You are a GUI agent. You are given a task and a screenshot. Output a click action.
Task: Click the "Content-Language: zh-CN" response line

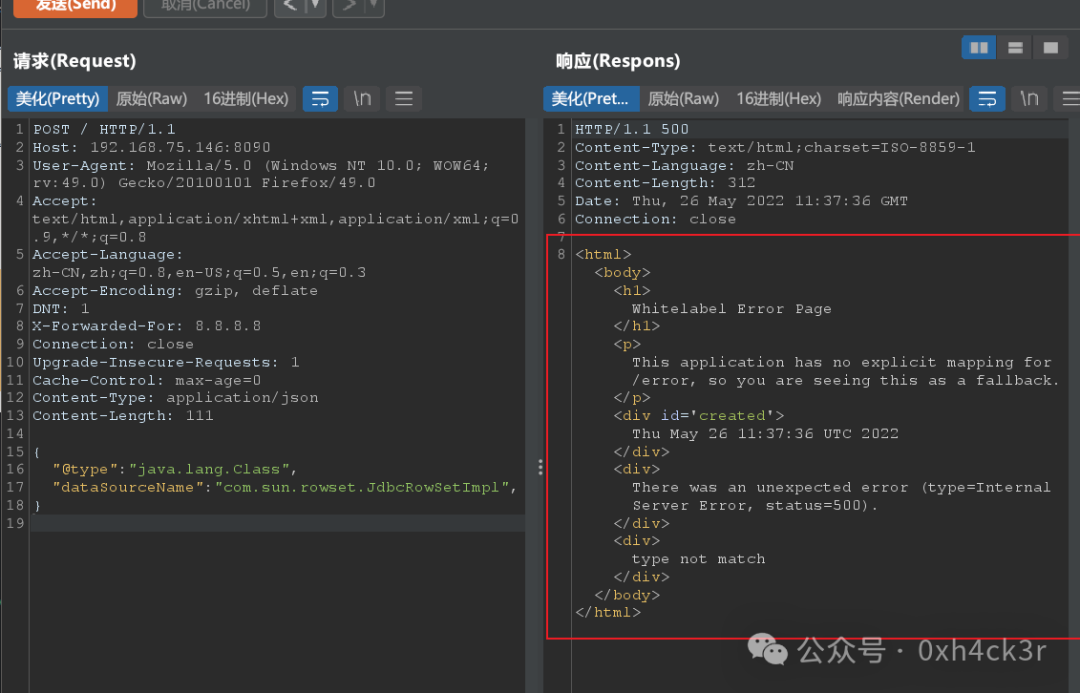684,165
